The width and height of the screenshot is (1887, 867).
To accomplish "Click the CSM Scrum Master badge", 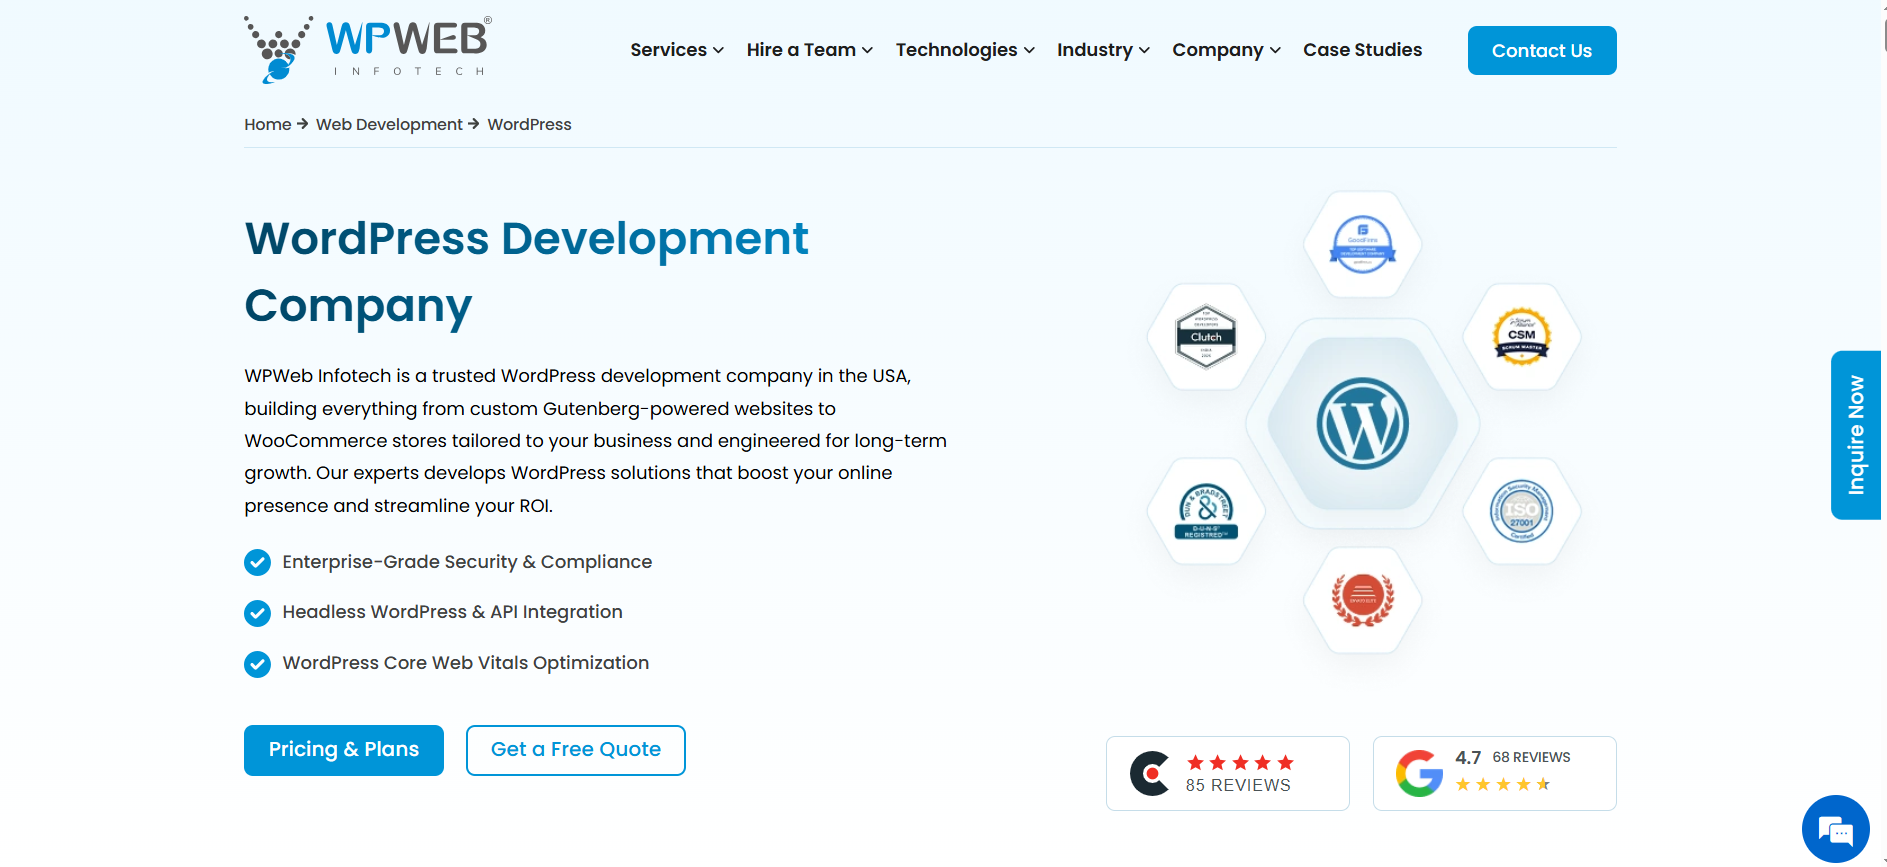I will coord(1521,337).
